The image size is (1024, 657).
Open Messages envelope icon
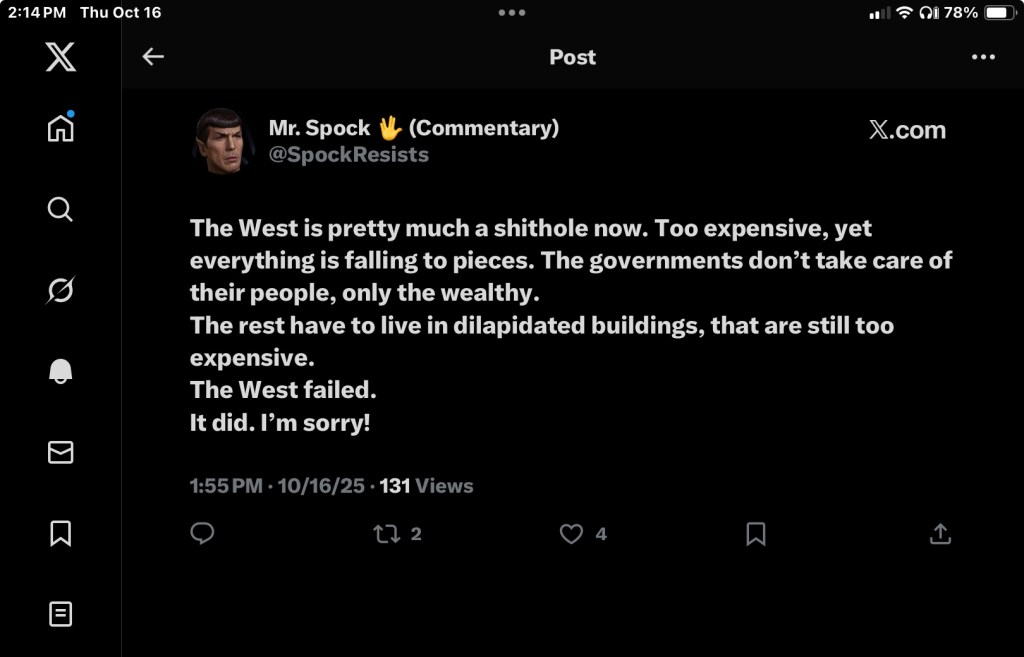click(60, 453)
